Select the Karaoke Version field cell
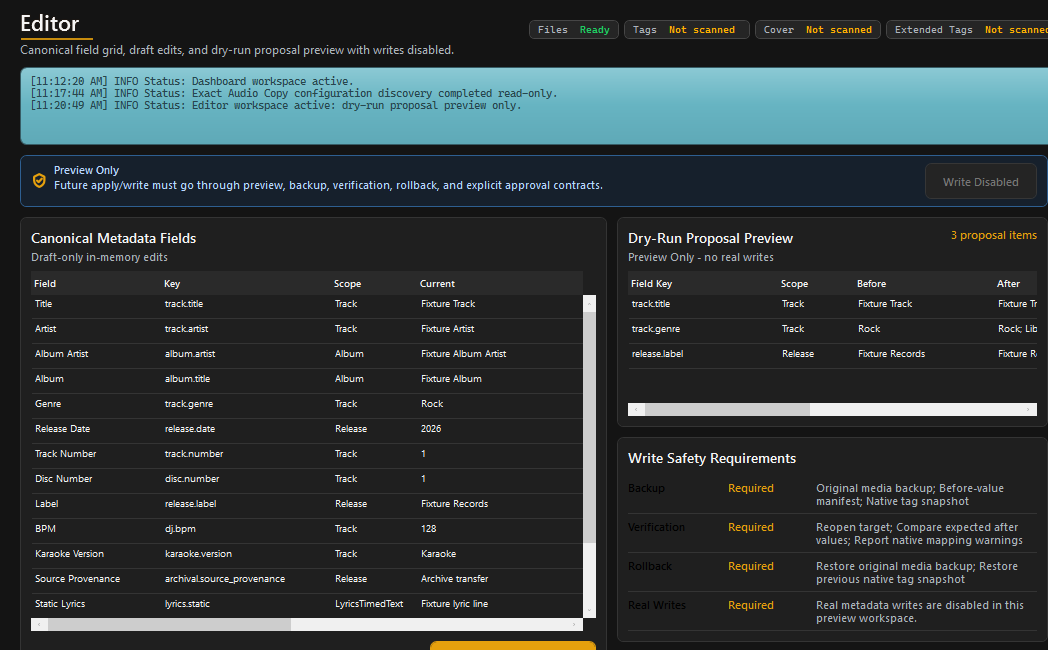Image resolution: width=1048 pixels, height=650 pixels. pyautogui.click(x=70, y=554)
